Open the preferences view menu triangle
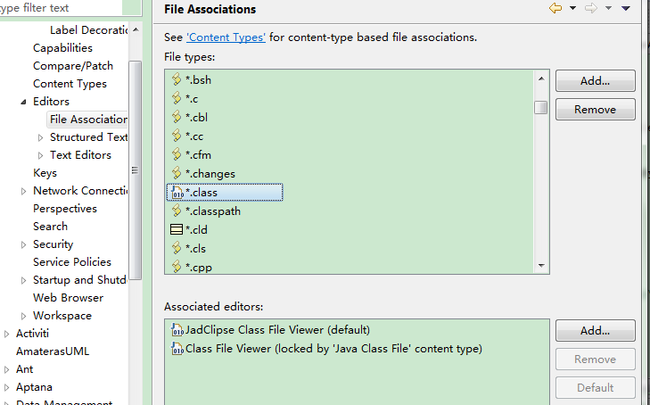Image resolution: width=650 pixels, height=405 pixels. pyautogui.click(x=626, y=8)
